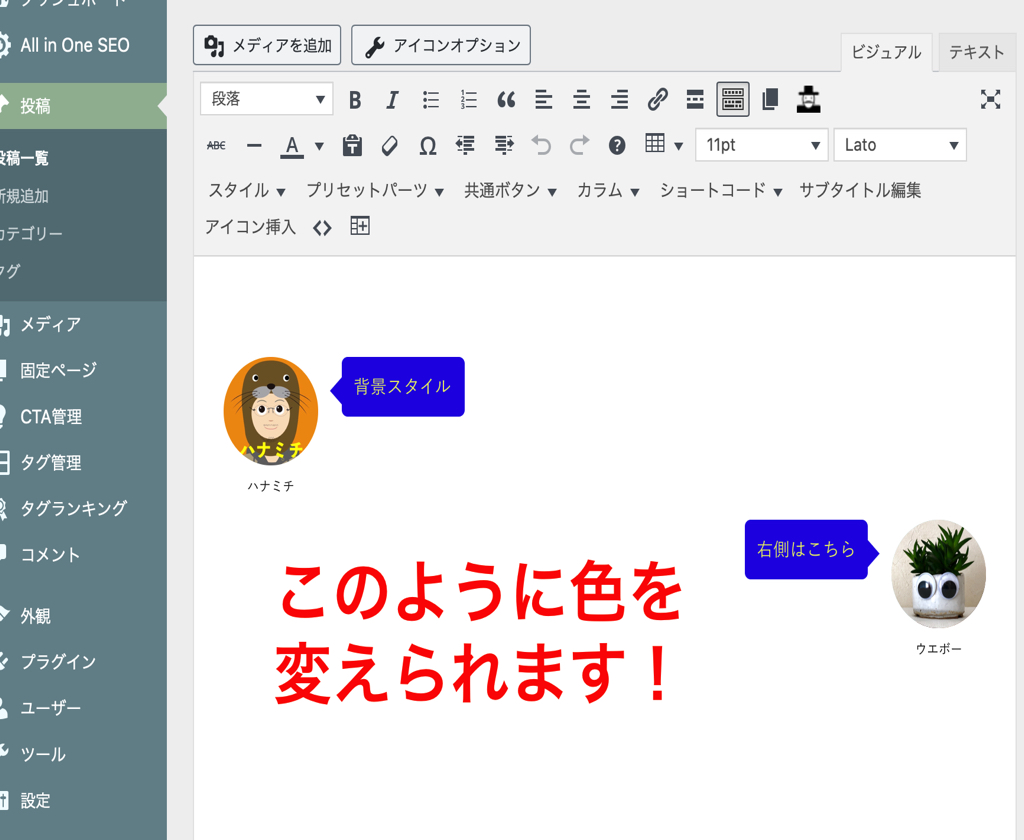The height and width of the screenshot is (840, 1024).
Task: Open the 11pt font size dropdown
Action: coord(761,146)
